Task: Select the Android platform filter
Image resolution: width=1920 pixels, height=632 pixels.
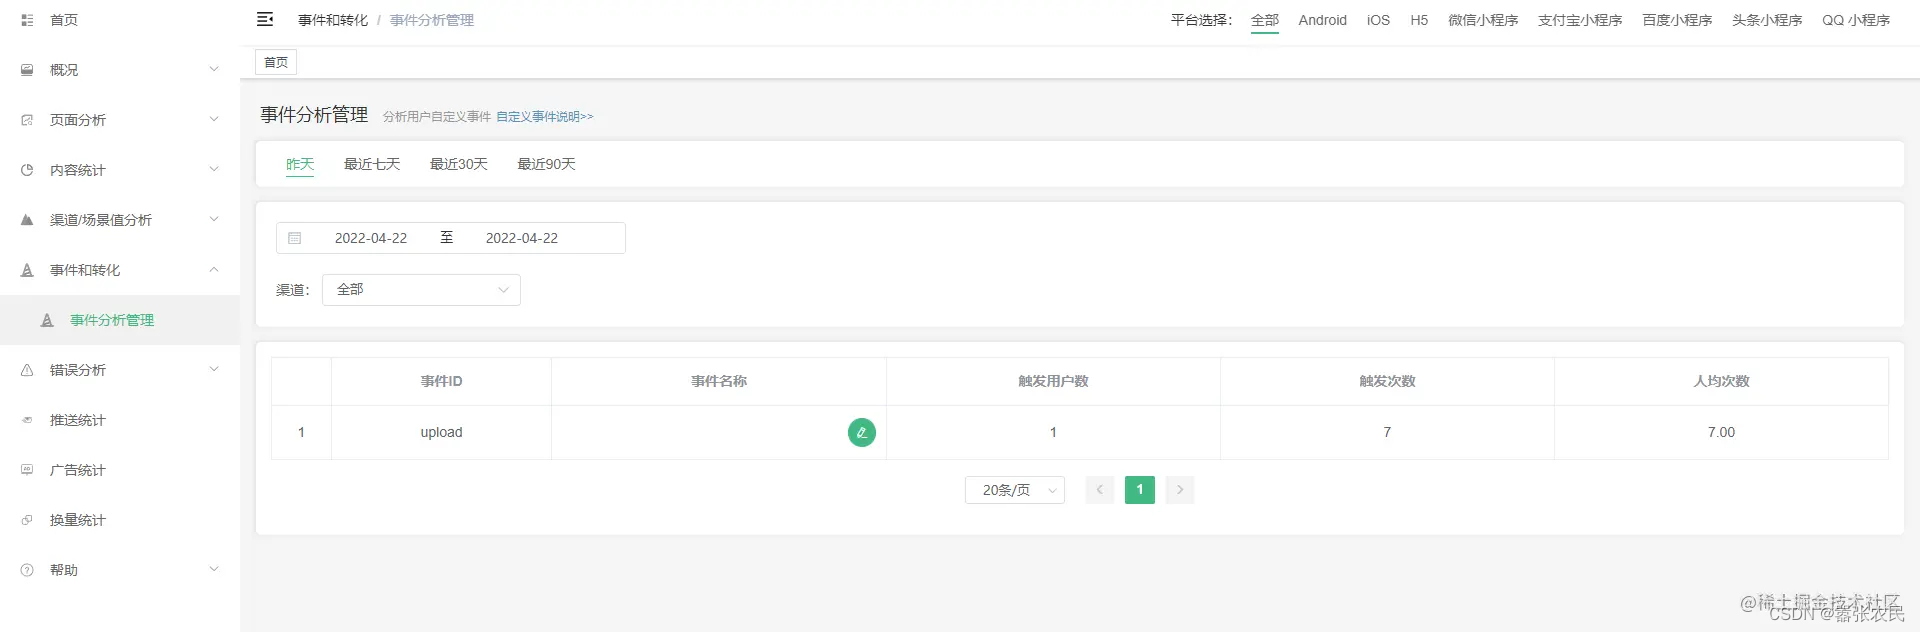Action: pyautogui.click(x=1322, y=20)
